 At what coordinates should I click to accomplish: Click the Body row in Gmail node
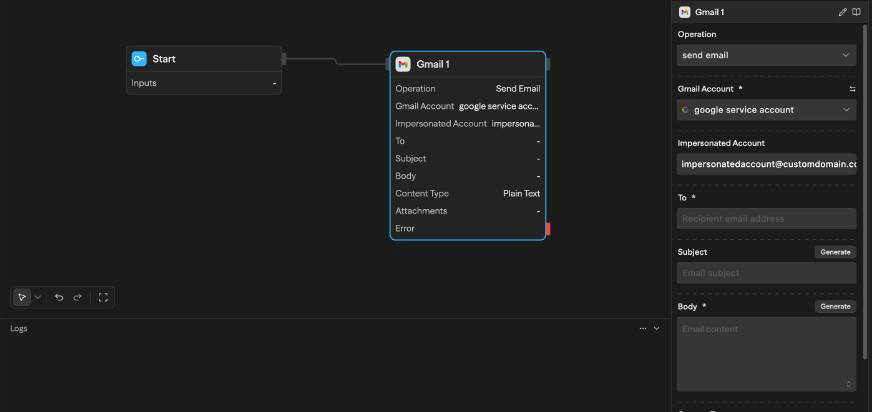(x=468, y=176)
